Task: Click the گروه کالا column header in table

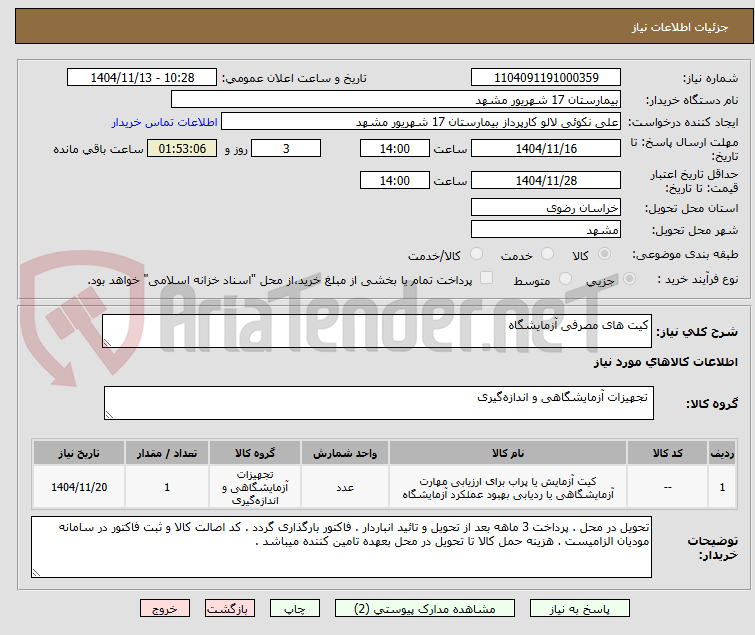Action: click(x=255, y=453)
